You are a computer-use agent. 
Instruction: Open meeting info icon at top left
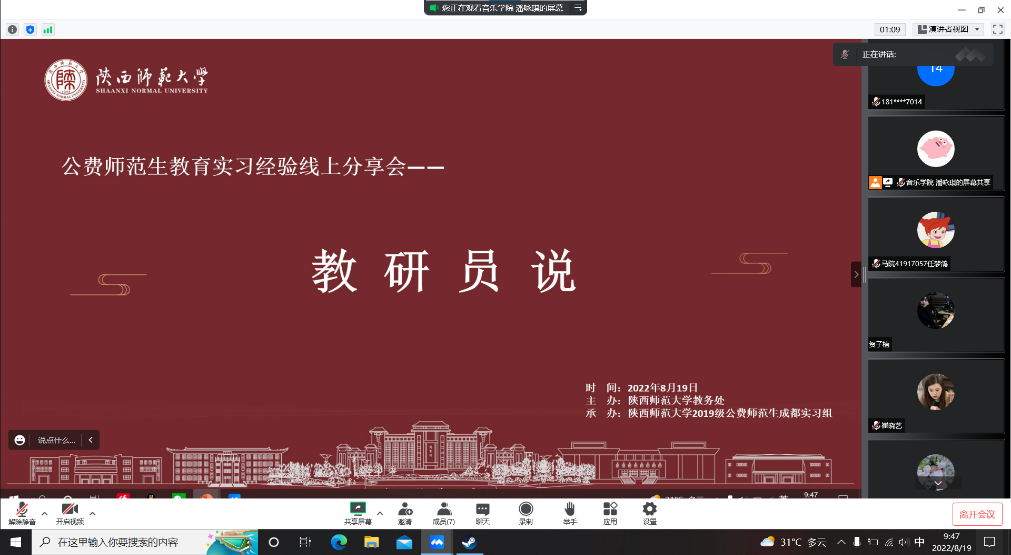pos(12,29)
